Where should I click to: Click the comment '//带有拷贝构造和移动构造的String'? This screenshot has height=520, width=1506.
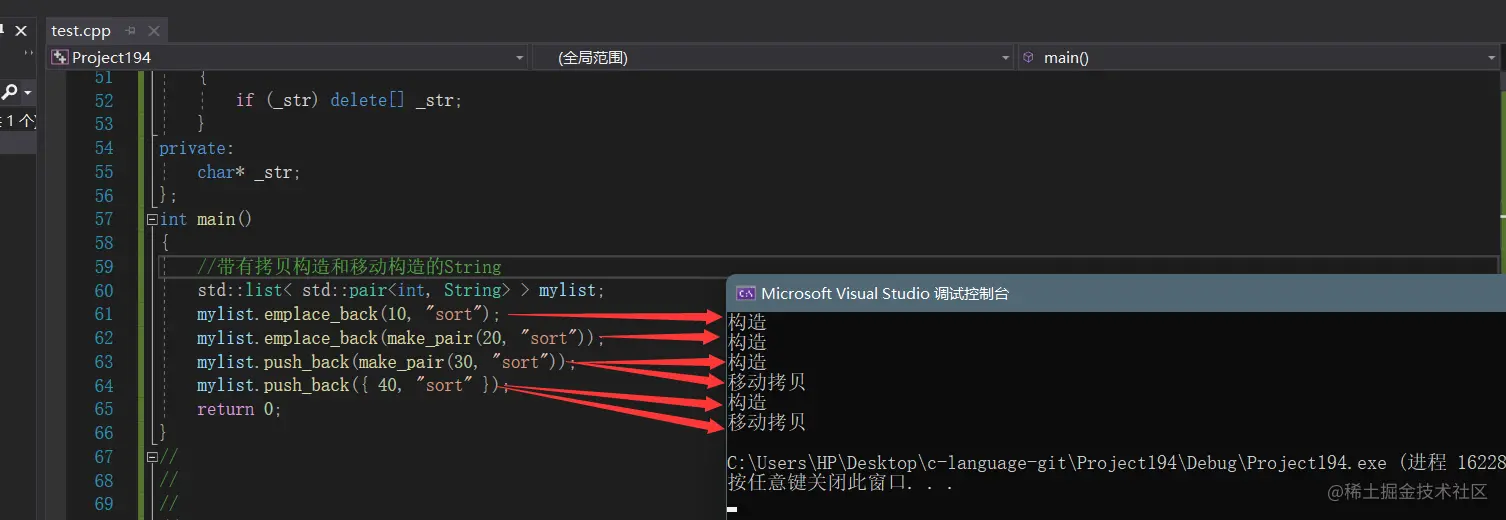click(x=349, y=267)
